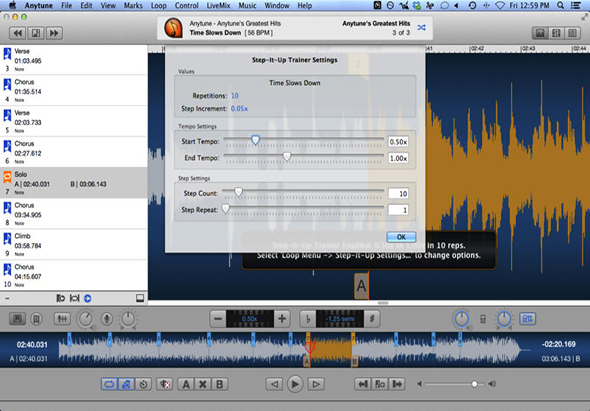
Task: Open the Loop menu
Action: [x=158, y=6]
